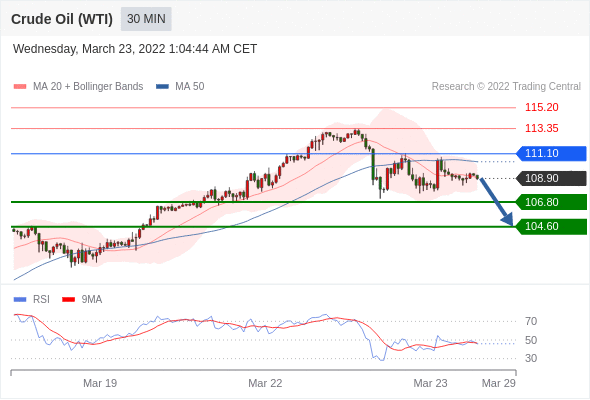Select the 108.90 current price tag
The image size is (590, 400).
coord(551,178)
